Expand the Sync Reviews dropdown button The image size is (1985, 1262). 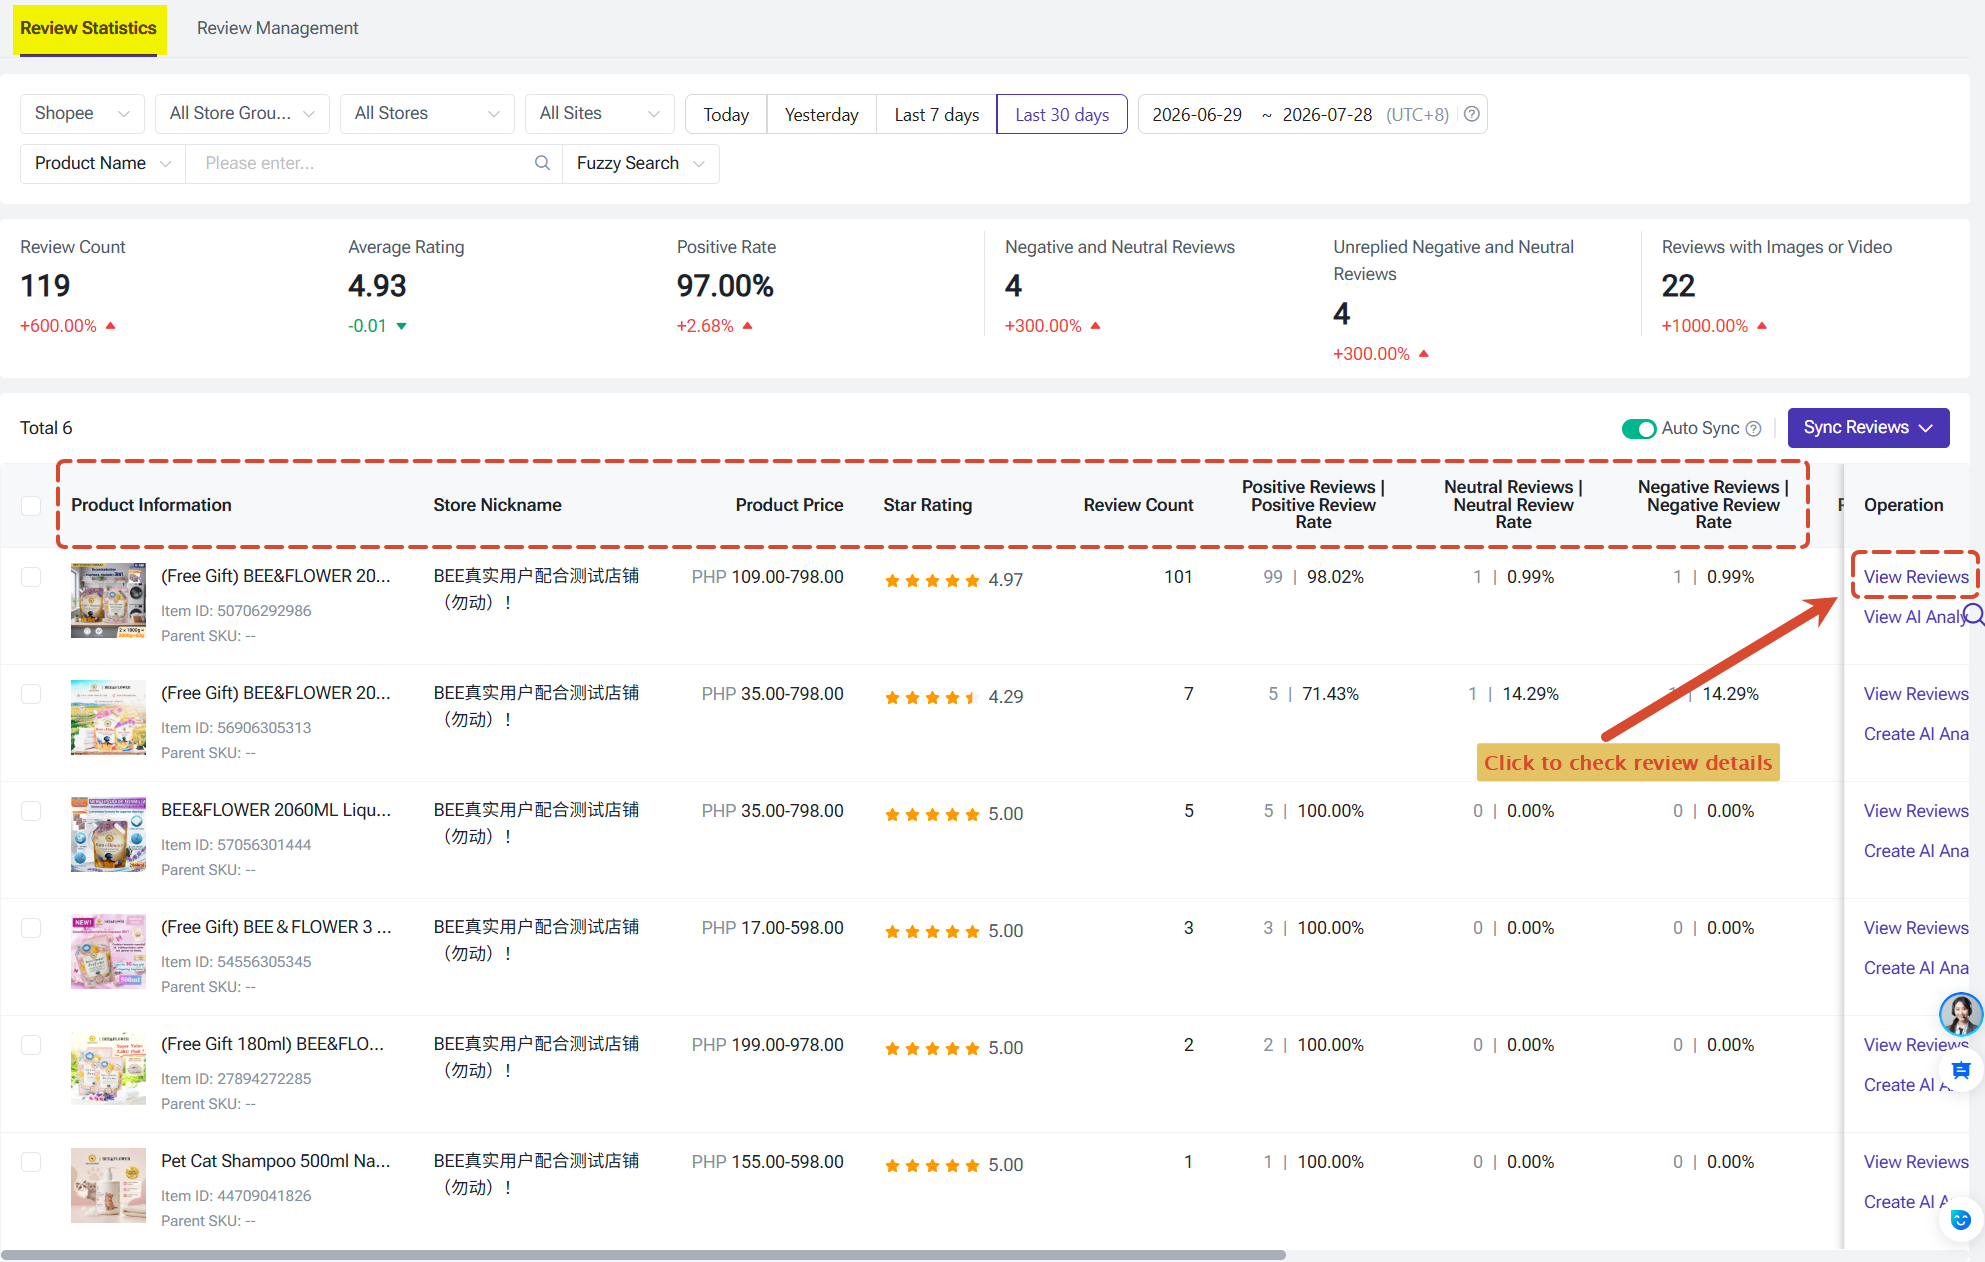(1868, 428)
